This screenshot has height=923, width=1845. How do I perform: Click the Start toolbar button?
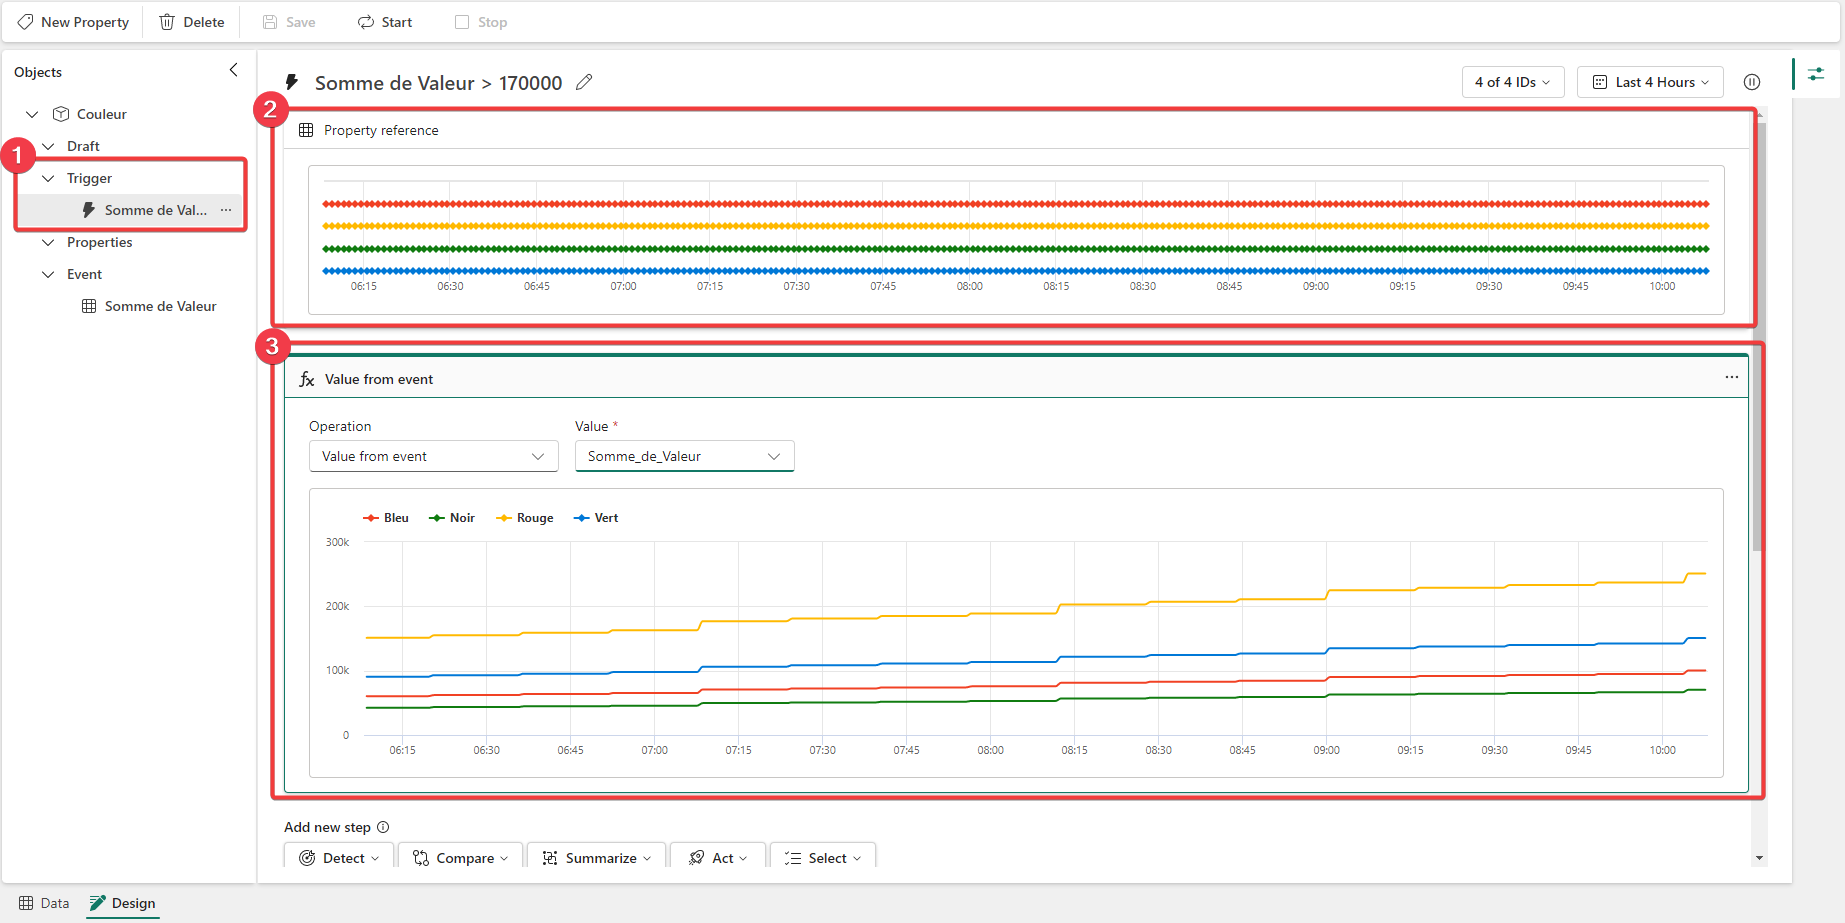click(385, 22)
